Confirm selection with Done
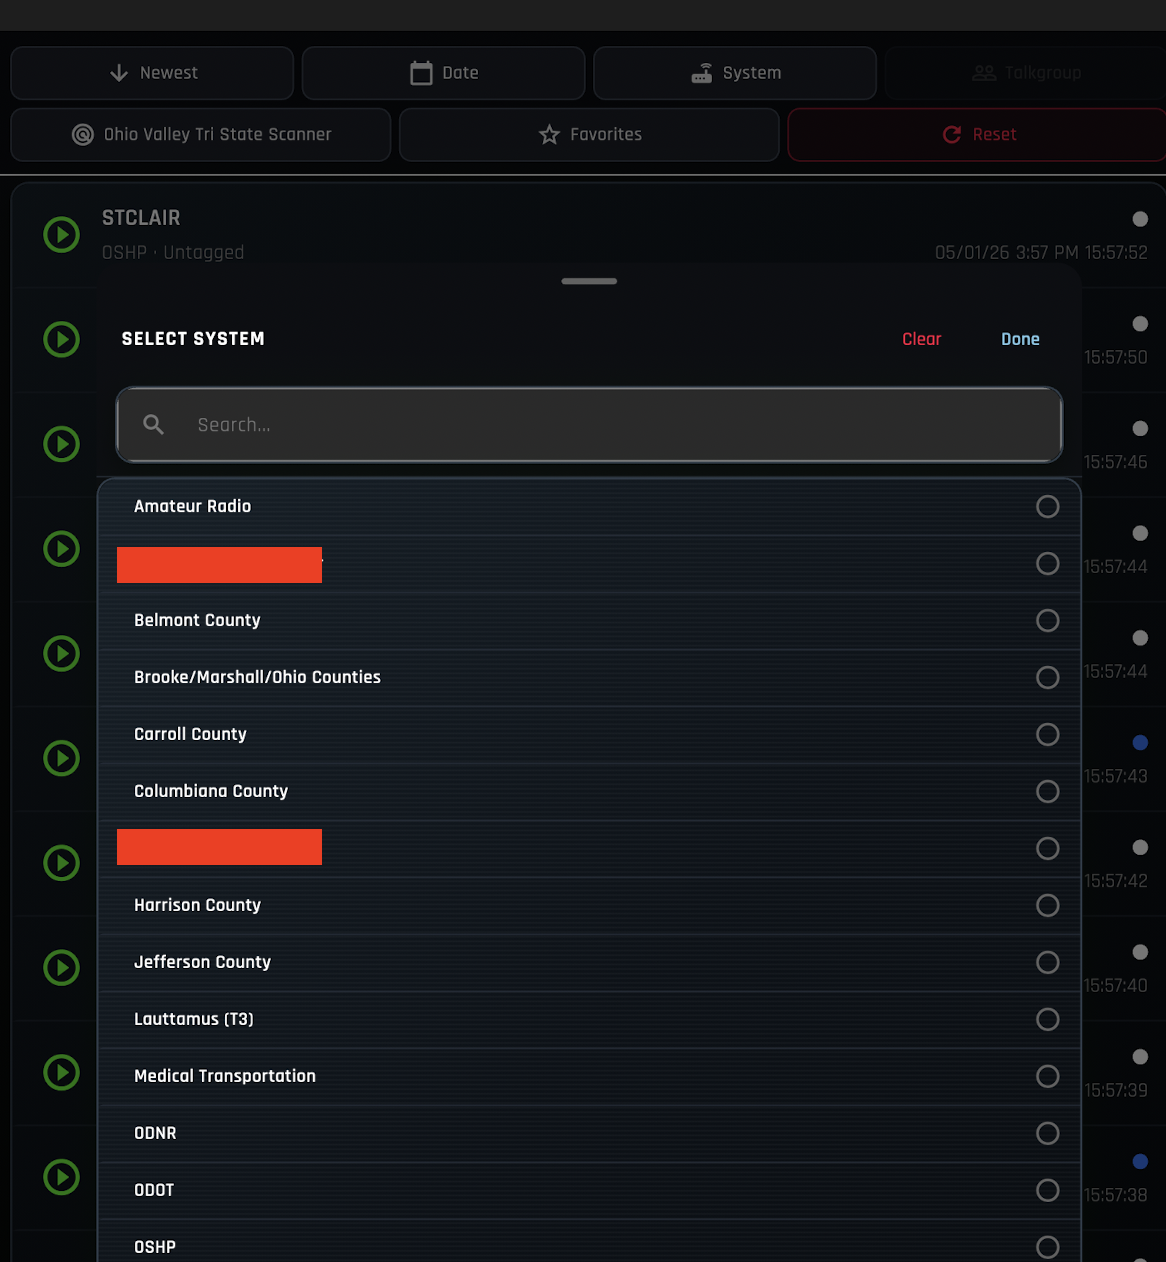The width and height of the screenshot is (1166, 1262). click(x=1020, y=339)
